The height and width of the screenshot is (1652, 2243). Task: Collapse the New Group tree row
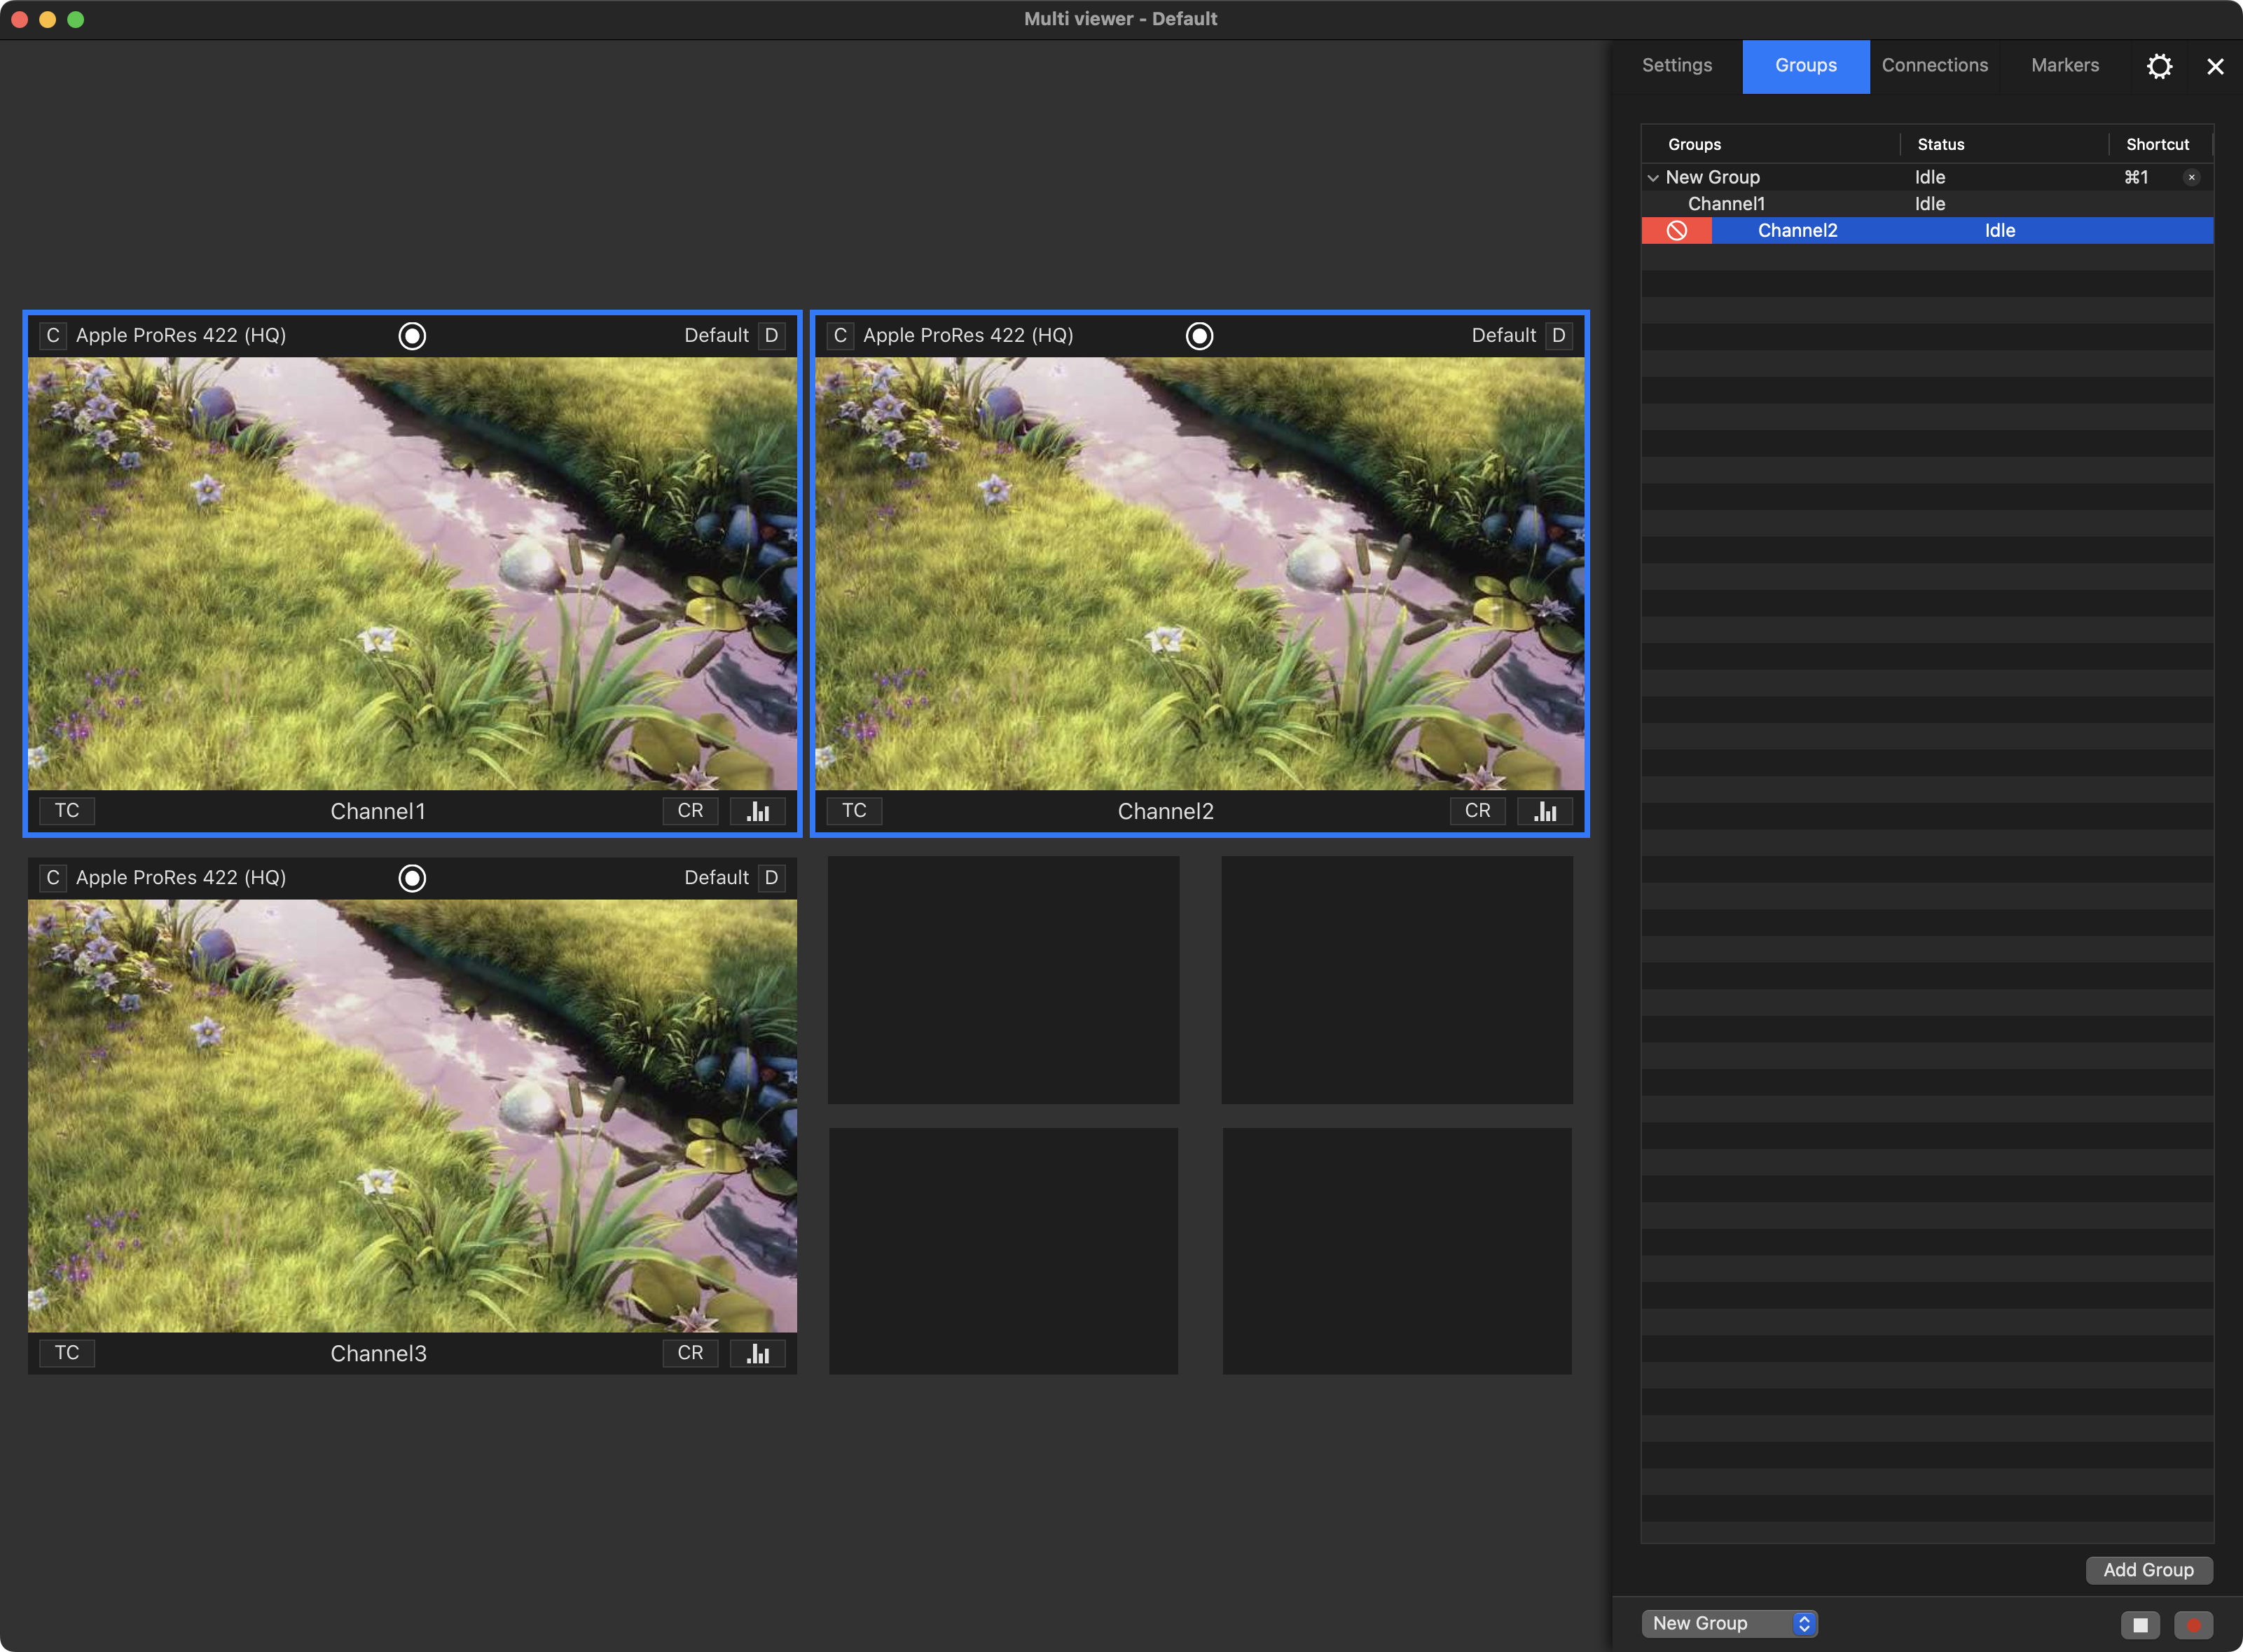pos(1653,178)
